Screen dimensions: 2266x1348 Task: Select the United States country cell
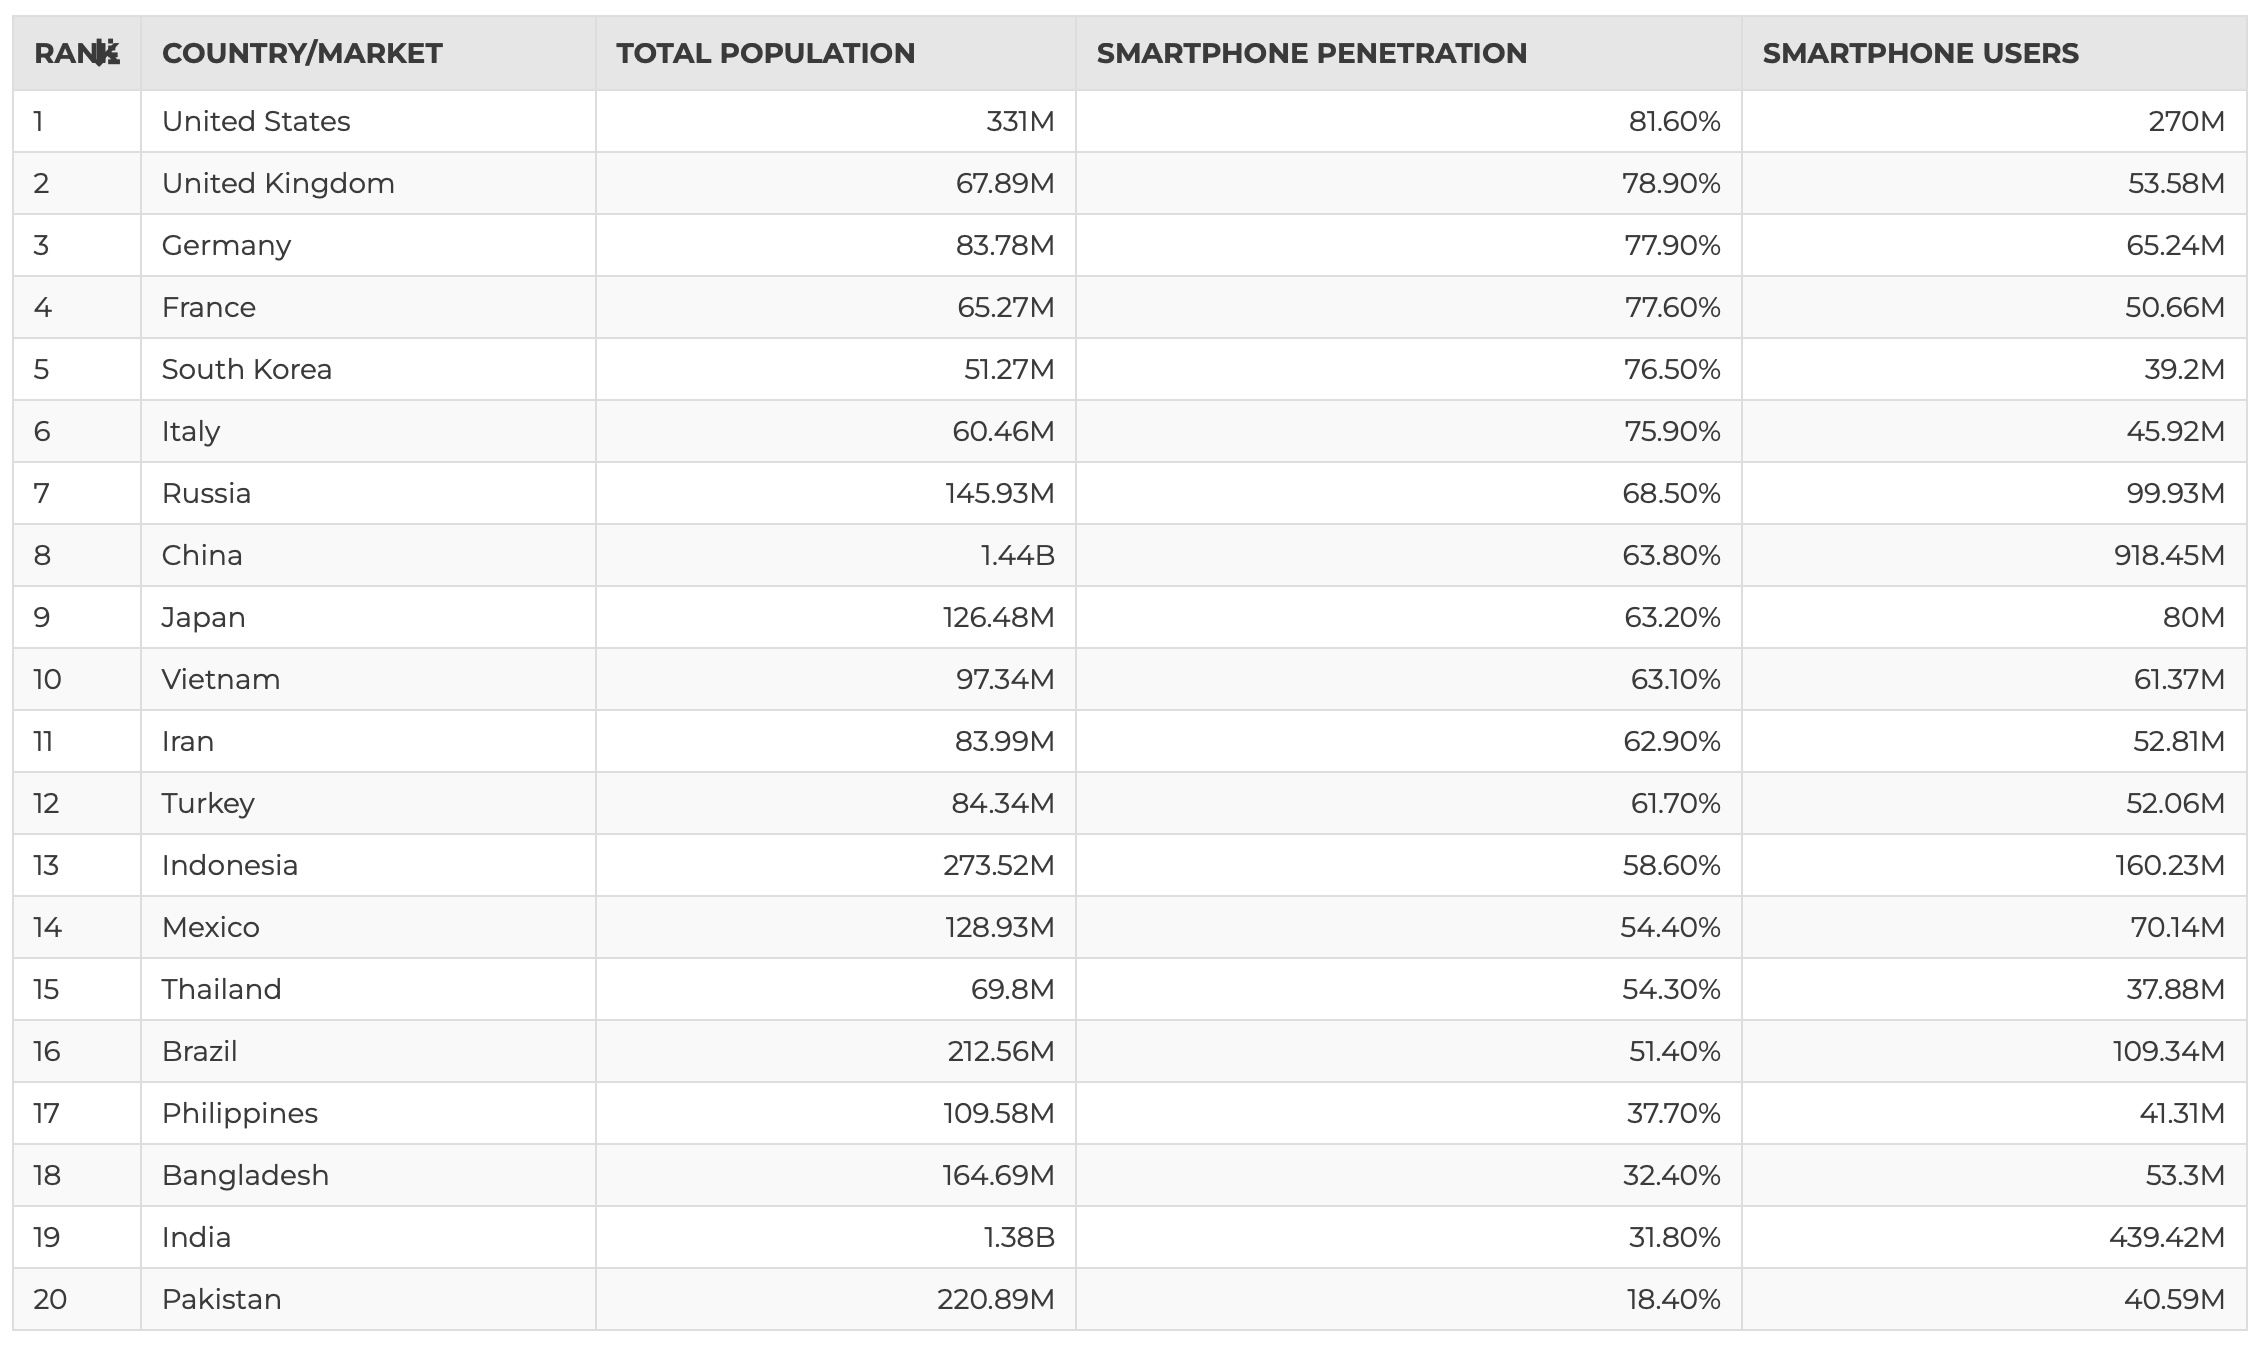pyautogui.click(x=256, y=122)
